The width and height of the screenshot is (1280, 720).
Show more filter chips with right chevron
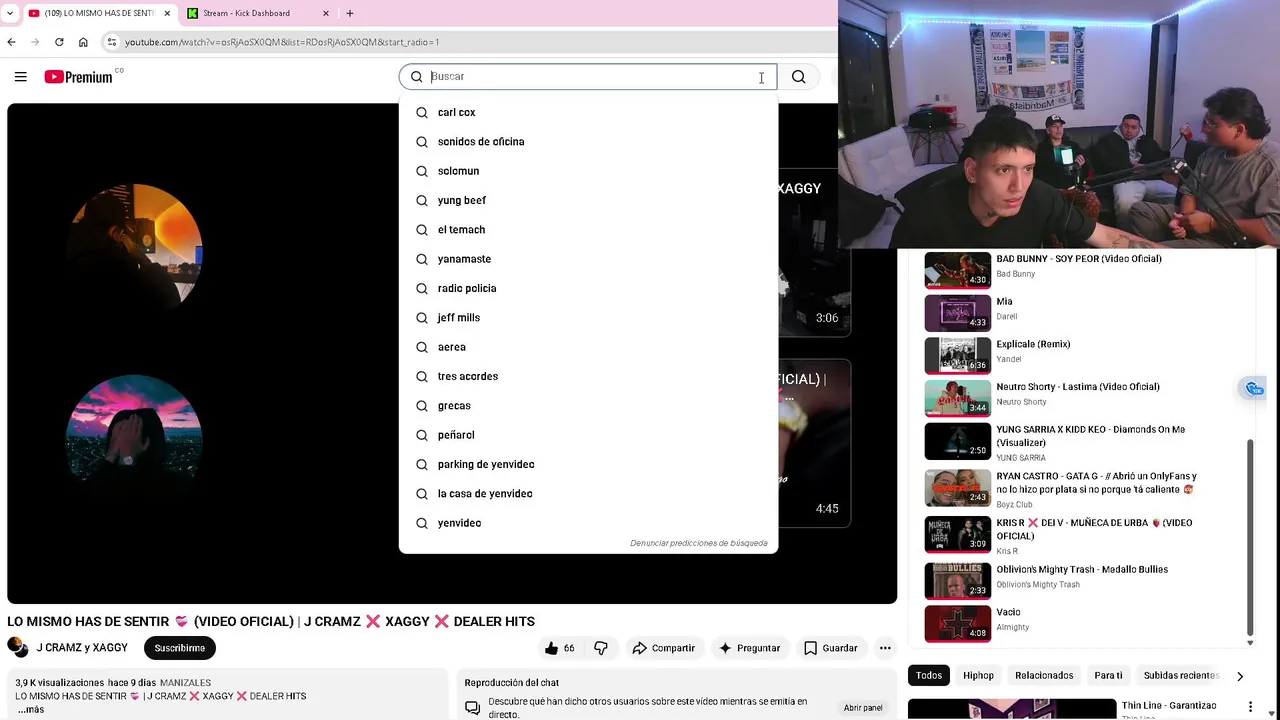pyautogui.click(x=1240, y=676)
